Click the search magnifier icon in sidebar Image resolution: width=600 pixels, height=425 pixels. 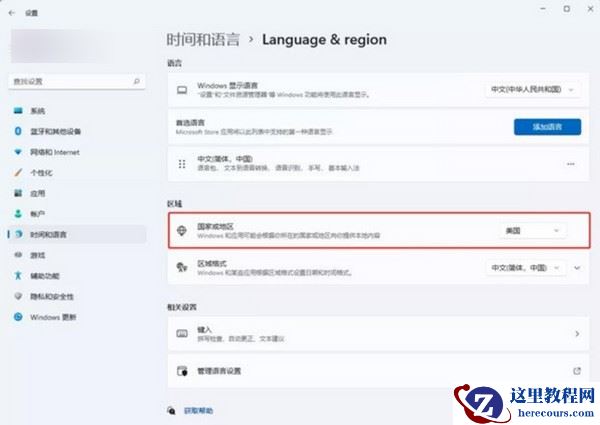137,81
